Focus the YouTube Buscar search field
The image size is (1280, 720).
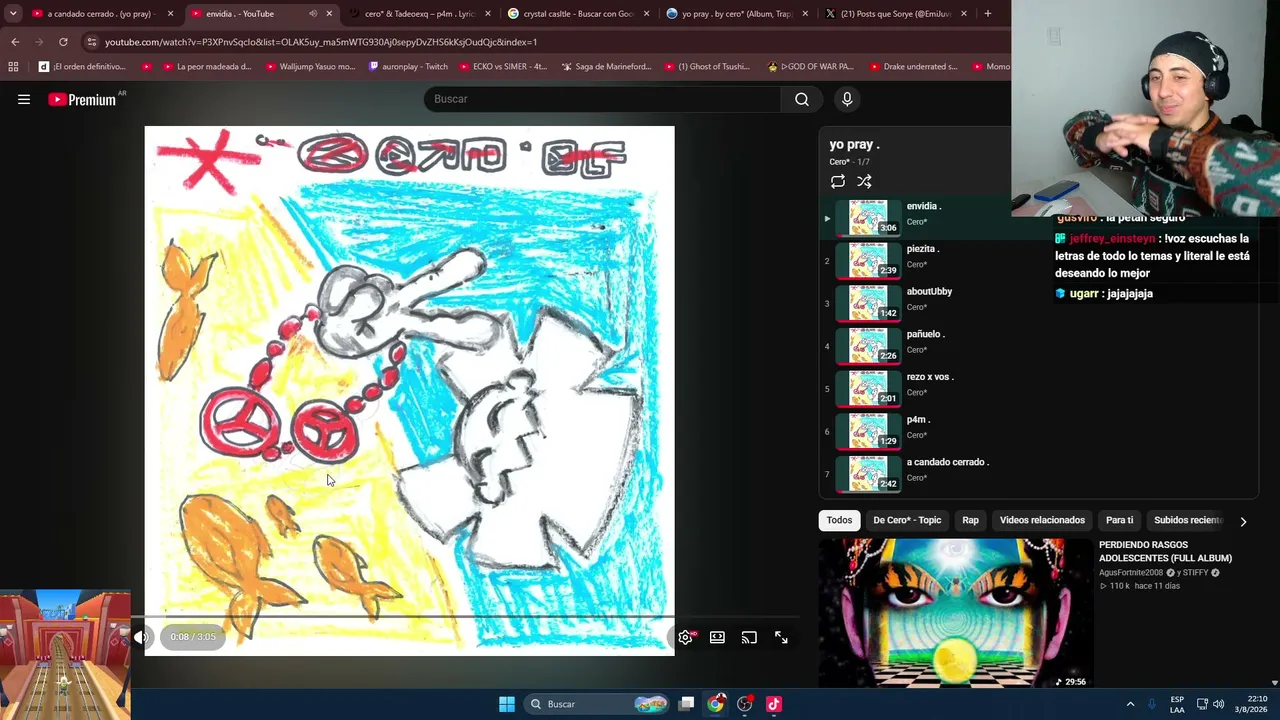coord(603,99)
